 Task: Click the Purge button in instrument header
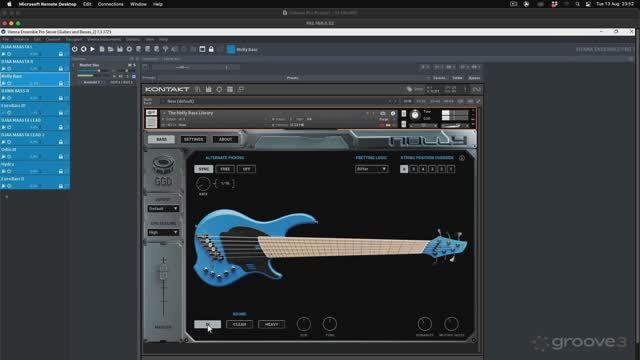click(x=383, y=119)
